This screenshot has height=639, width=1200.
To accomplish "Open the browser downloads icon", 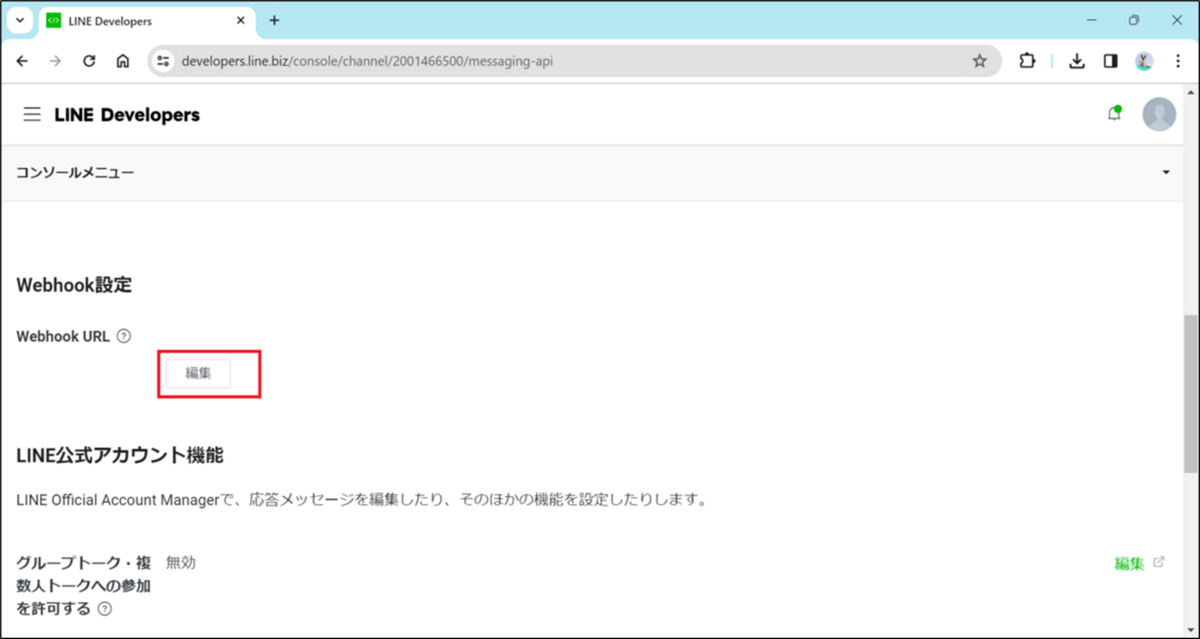I will click(1077, 61).
